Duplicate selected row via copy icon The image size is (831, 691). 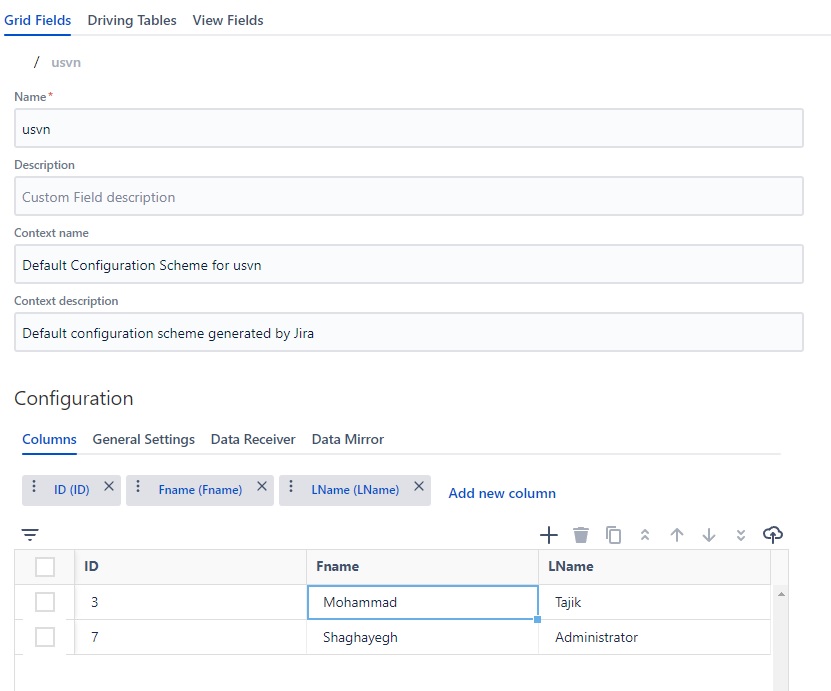(x=613, y=534)
